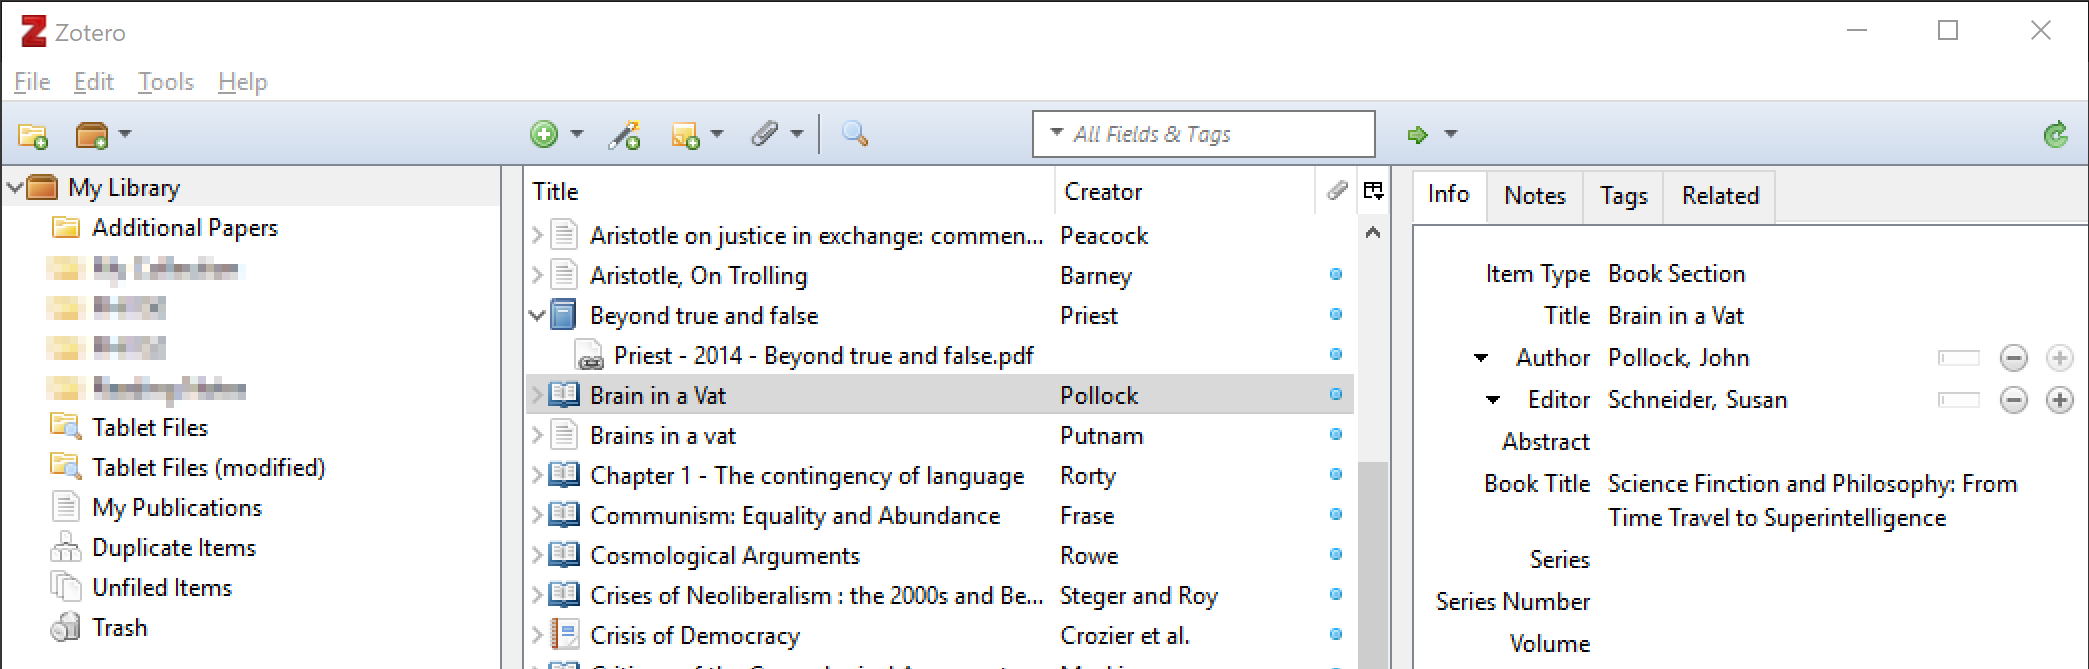Click the green New Item icon

click(544, 134)
